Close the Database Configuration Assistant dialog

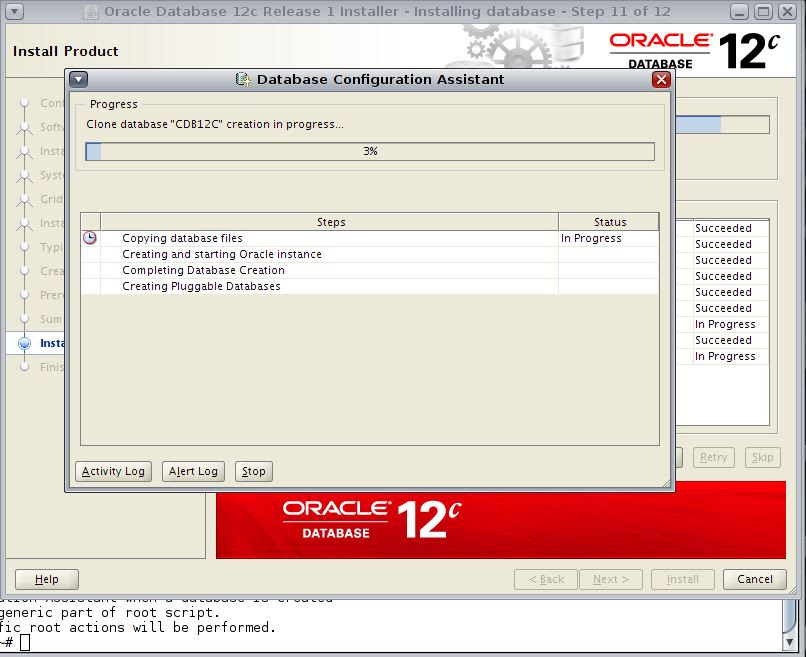click(x=661, y=80)
